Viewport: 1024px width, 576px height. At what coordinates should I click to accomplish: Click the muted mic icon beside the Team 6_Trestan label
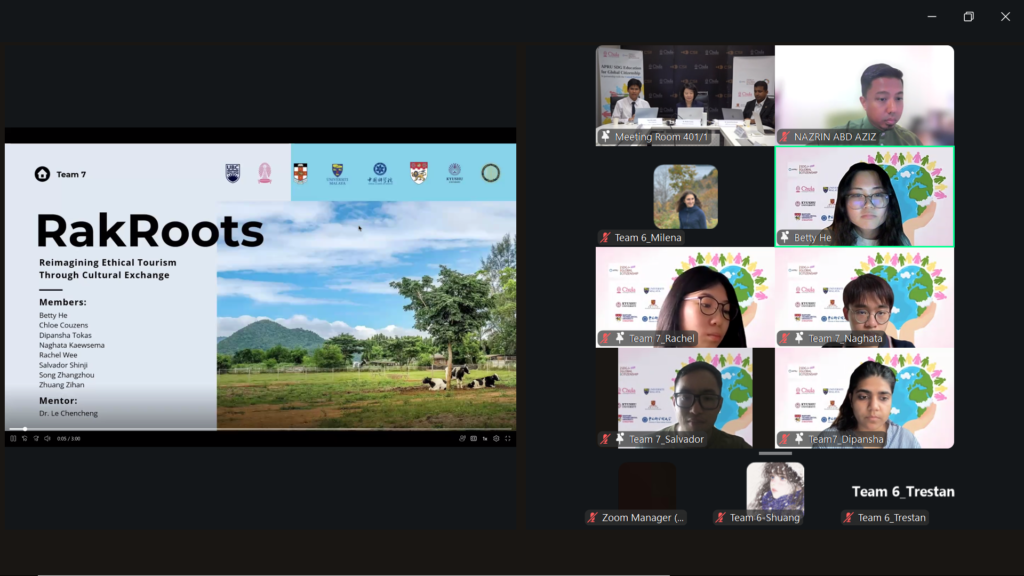tap(848, 517)
